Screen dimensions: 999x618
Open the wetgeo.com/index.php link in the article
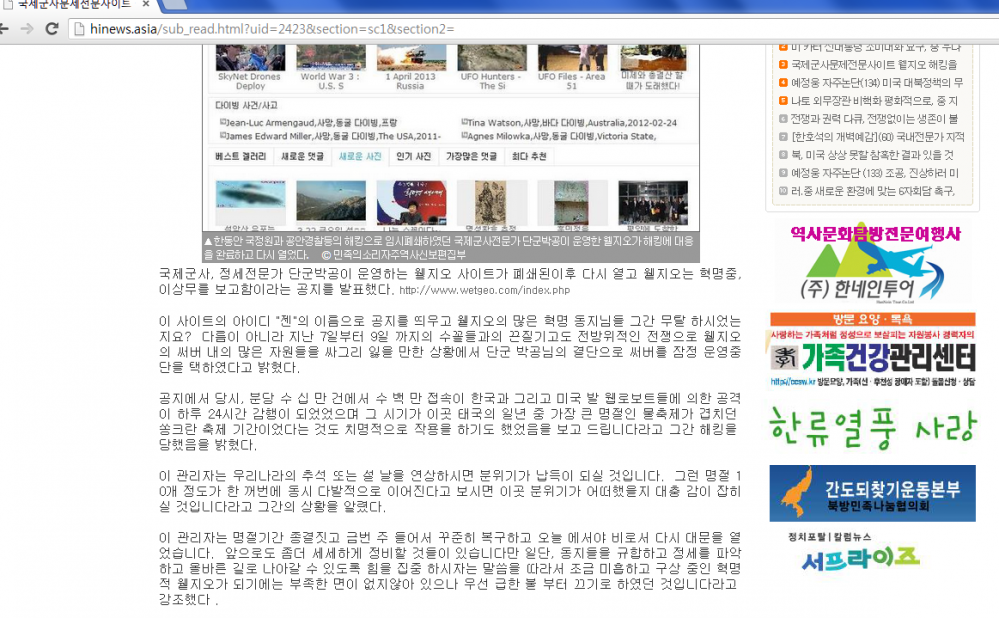[x=484, y=291]
